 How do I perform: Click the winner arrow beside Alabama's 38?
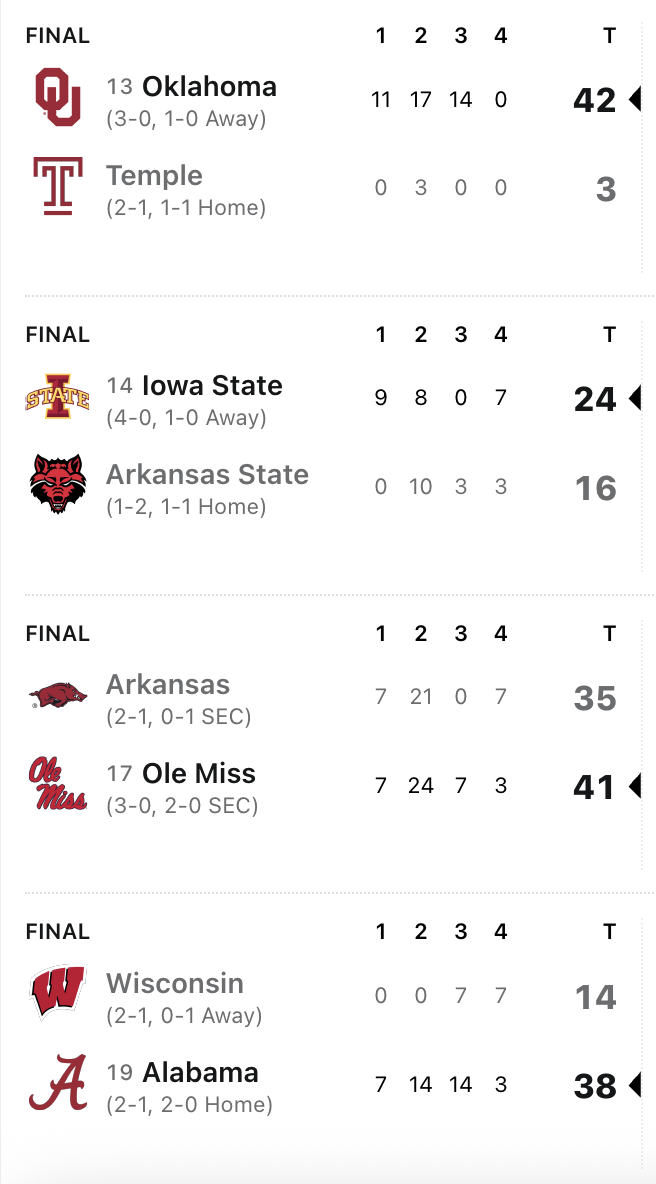coord(634,1085)
